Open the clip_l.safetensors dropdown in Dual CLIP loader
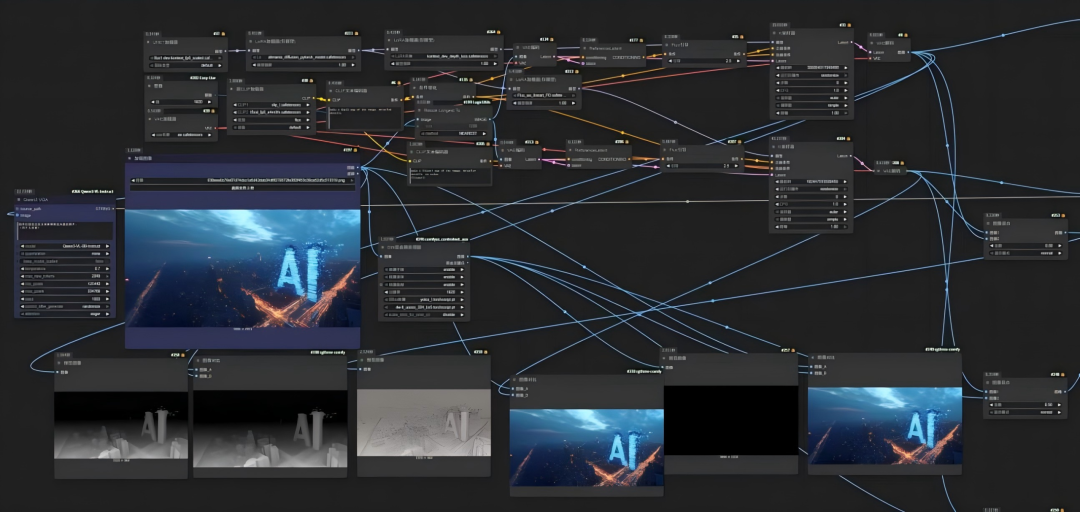1080x512 pixels. pyautogui.click(x=271, y=105)
